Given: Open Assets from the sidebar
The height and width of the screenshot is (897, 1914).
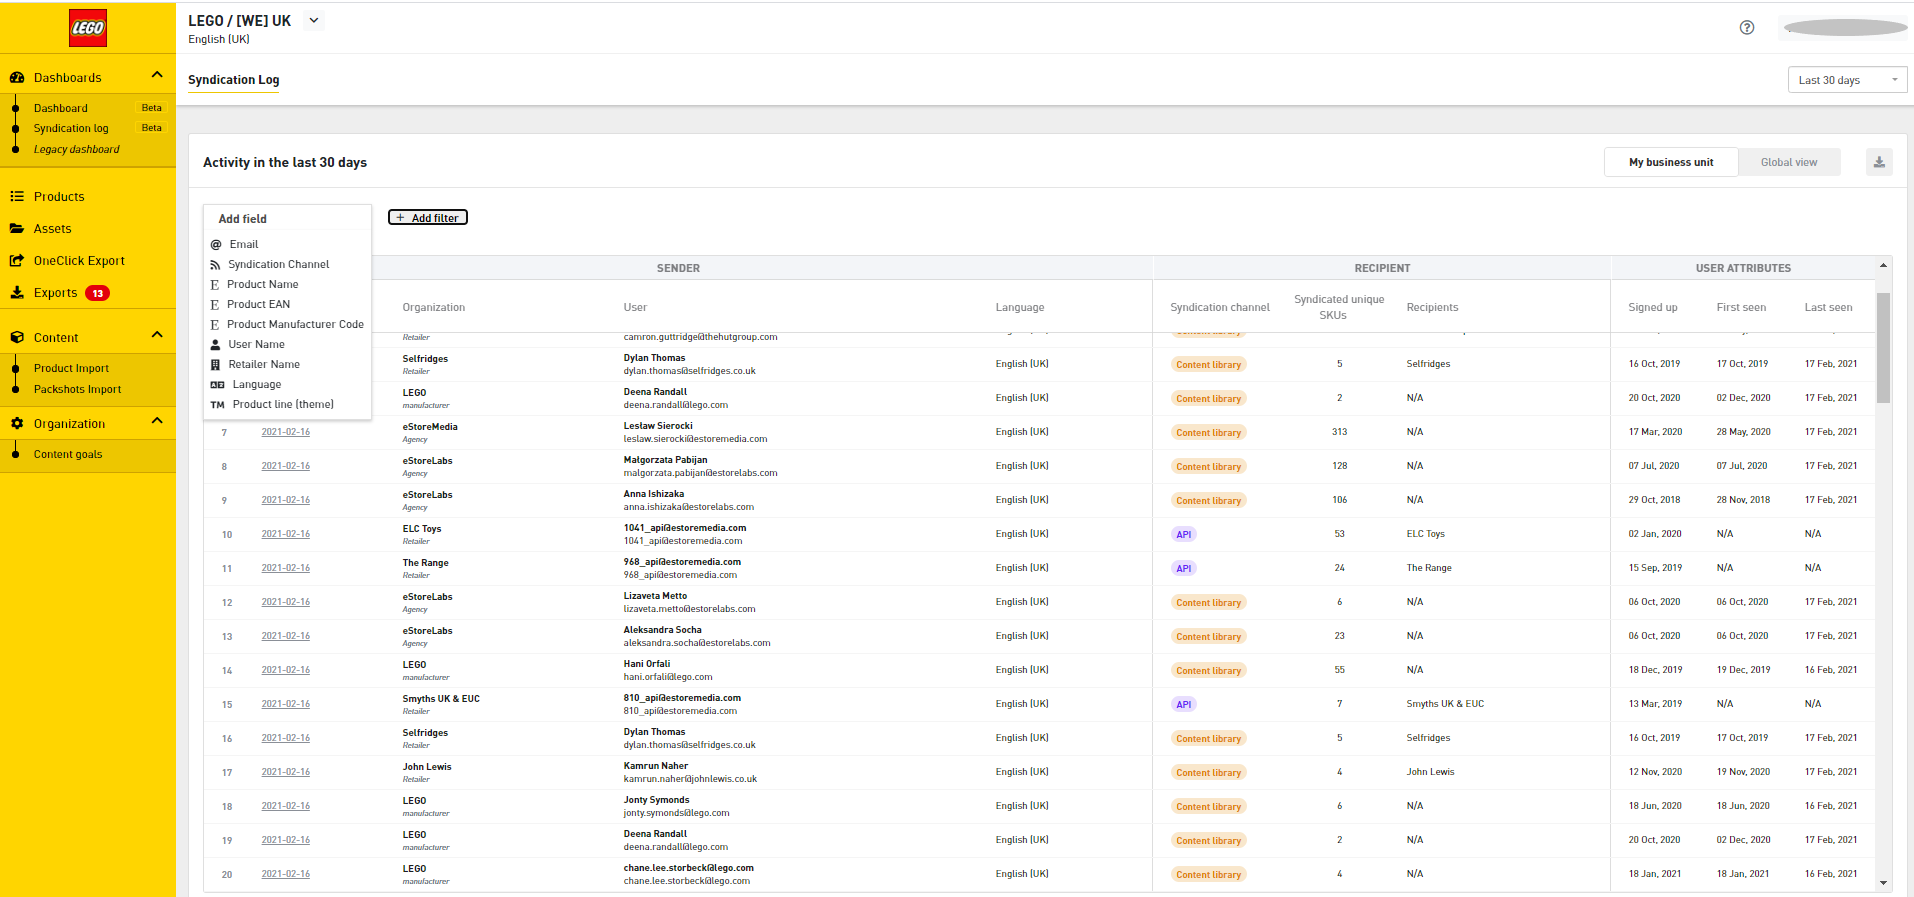Looking at the screenshot, I should [x=52, y=229].
